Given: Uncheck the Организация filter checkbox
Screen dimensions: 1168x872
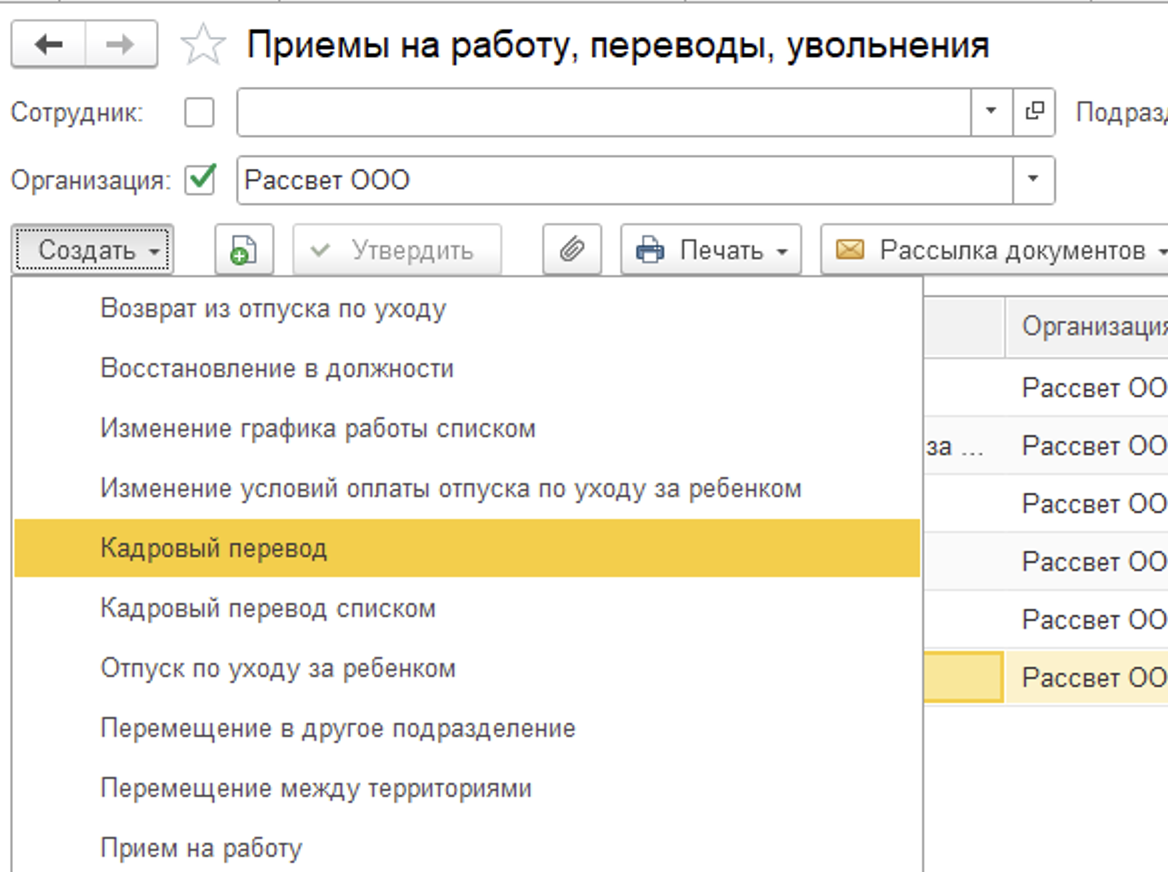Looking at the screenshot, I should [200, 179].
